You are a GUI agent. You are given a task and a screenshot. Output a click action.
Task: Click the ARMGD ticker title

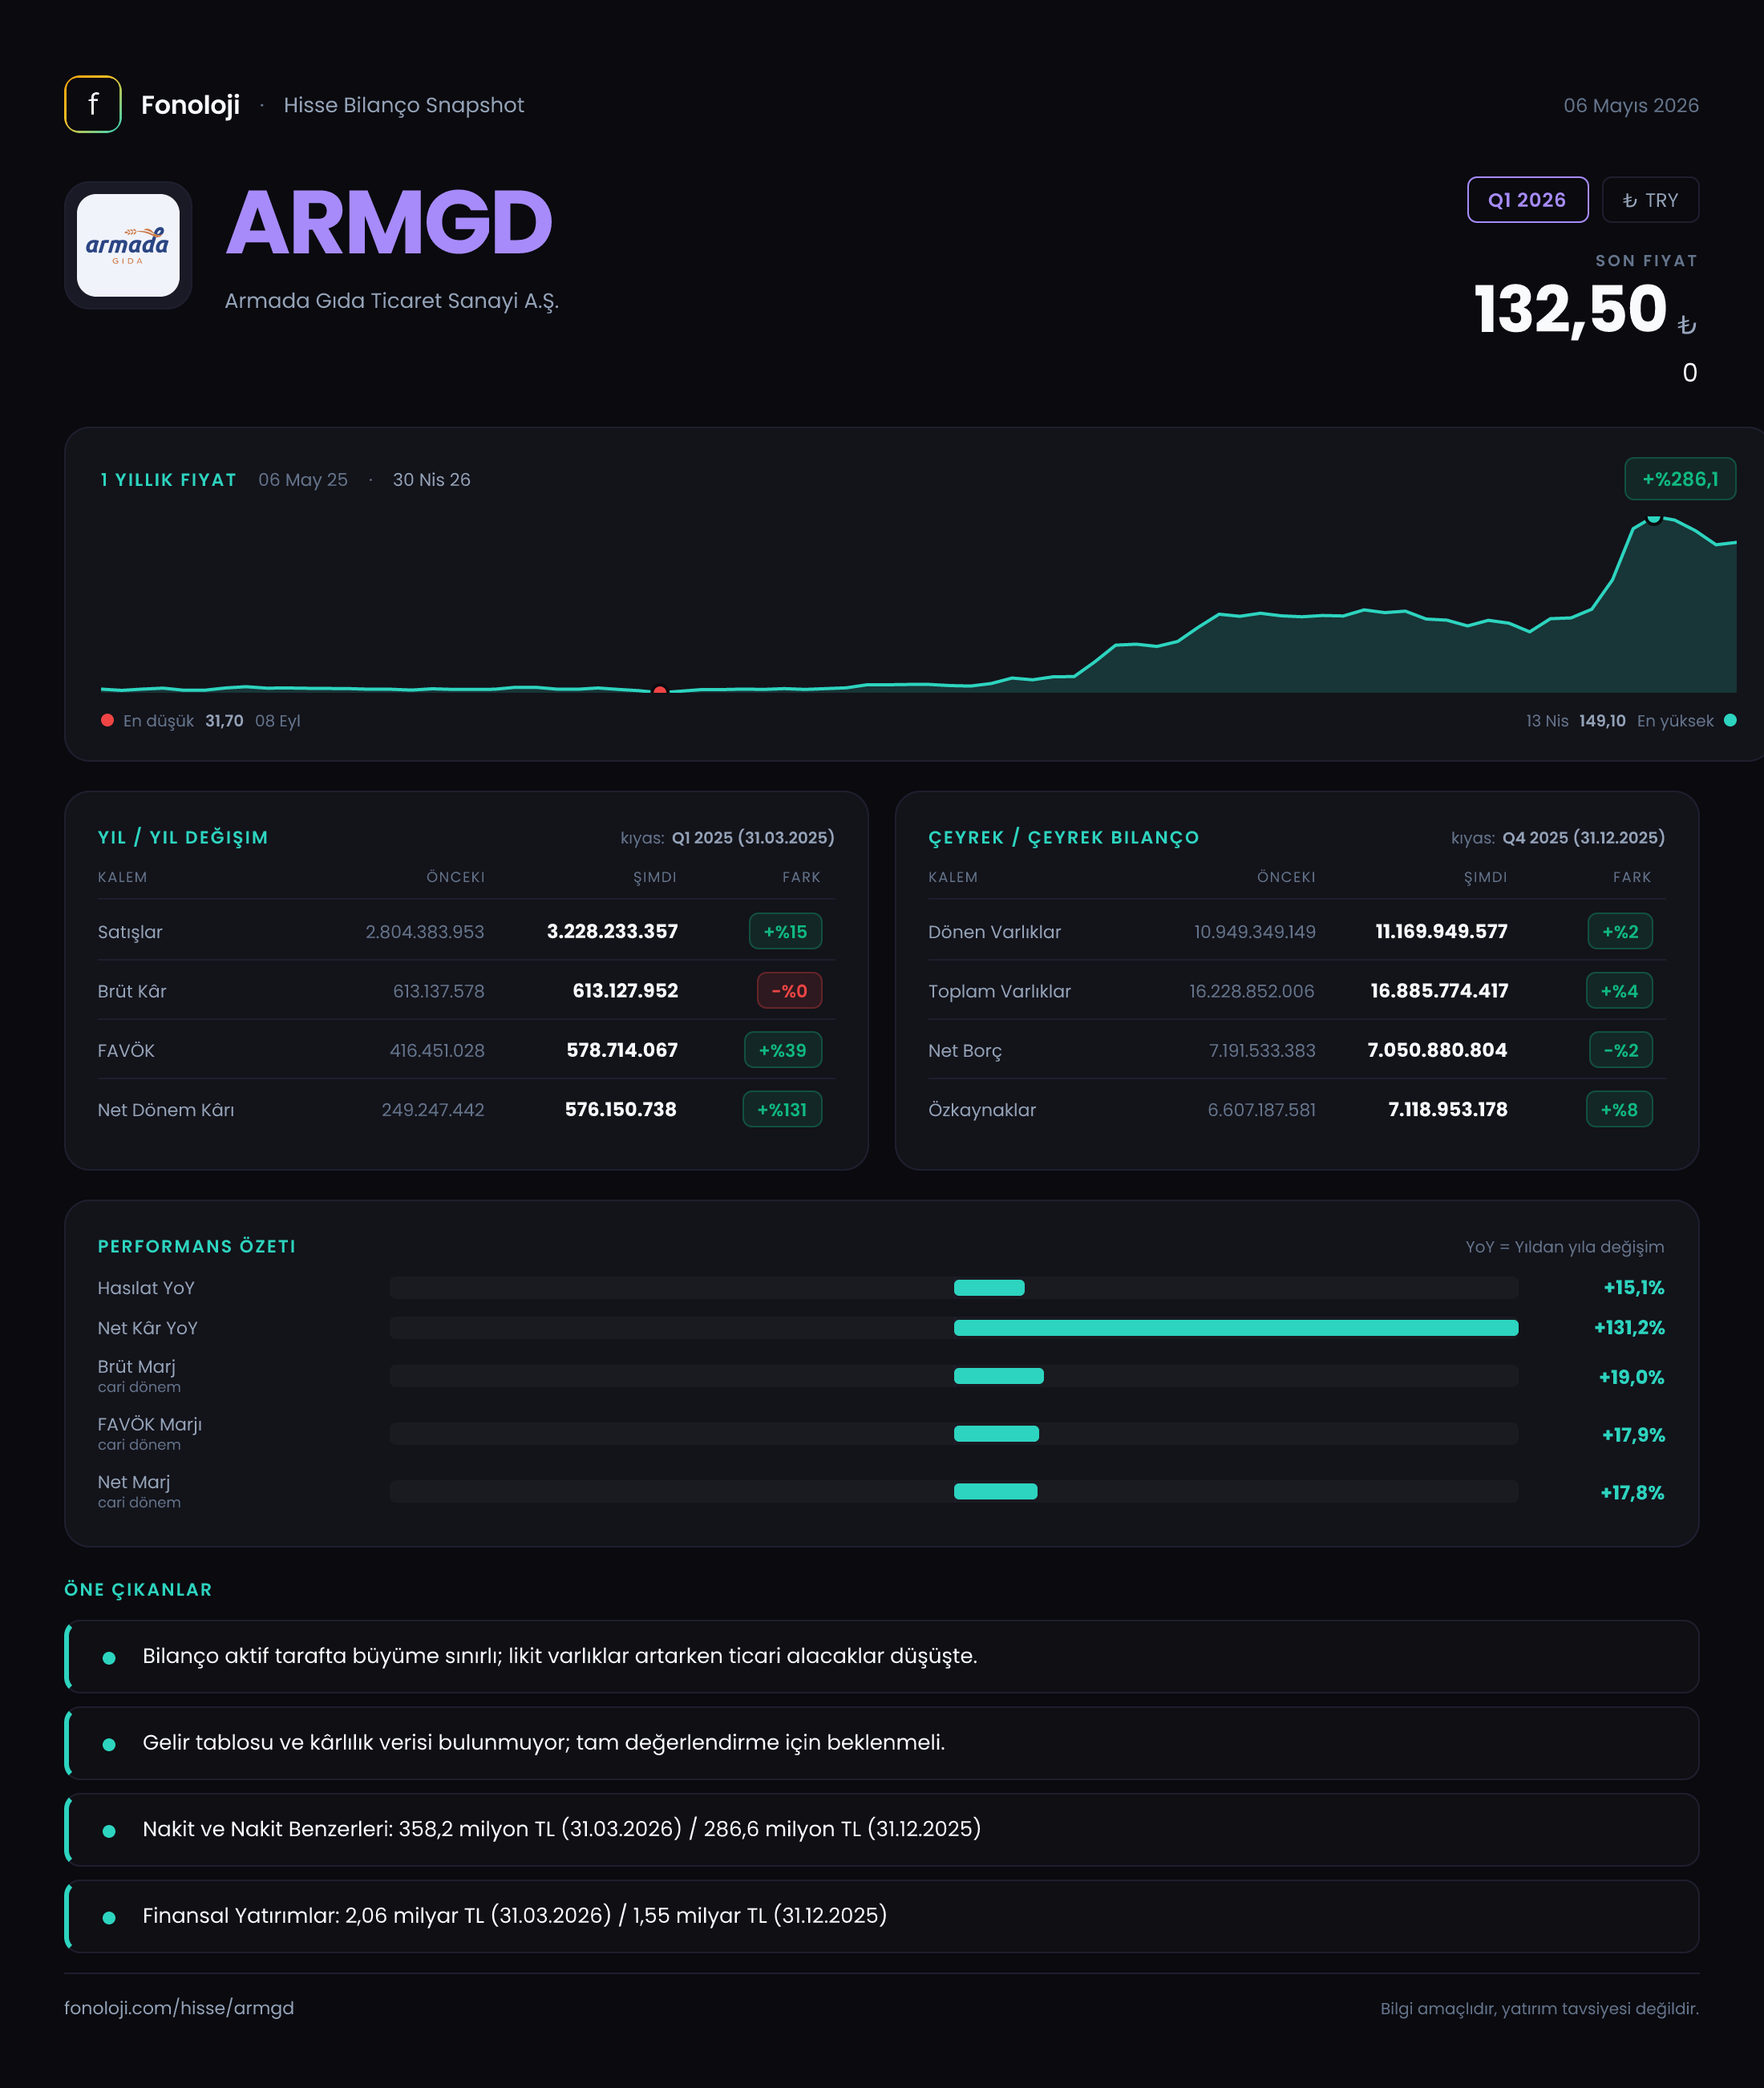(389, 223)
